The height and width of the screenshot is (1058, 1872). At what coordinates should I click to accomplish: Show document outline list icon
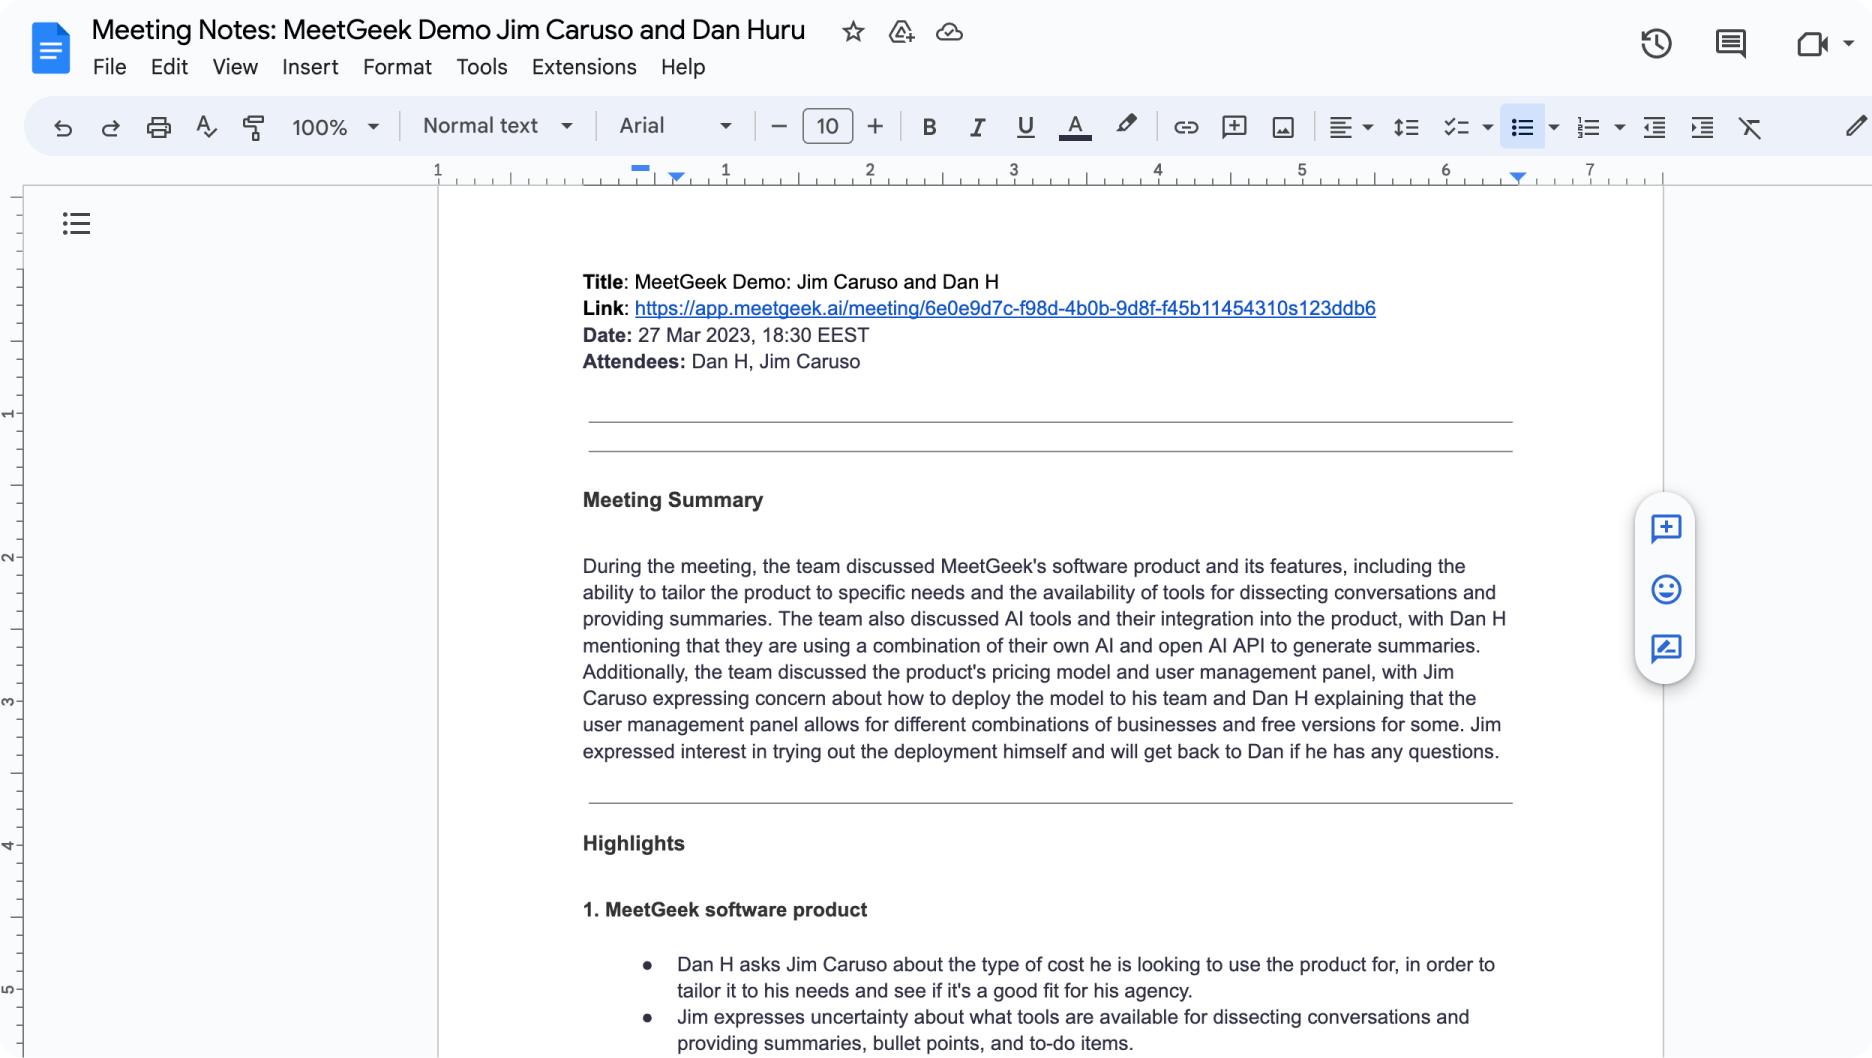[x=76, y=223]
